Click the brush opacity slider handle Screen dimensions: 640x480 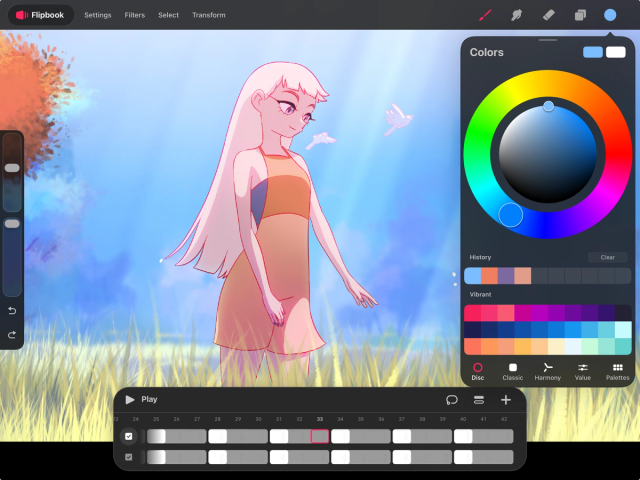click(12, 224)
